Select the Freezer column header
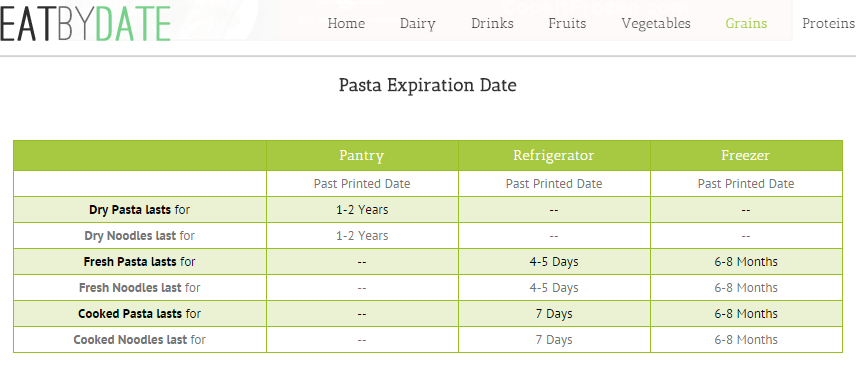856x375 pixels. (746, 156)
